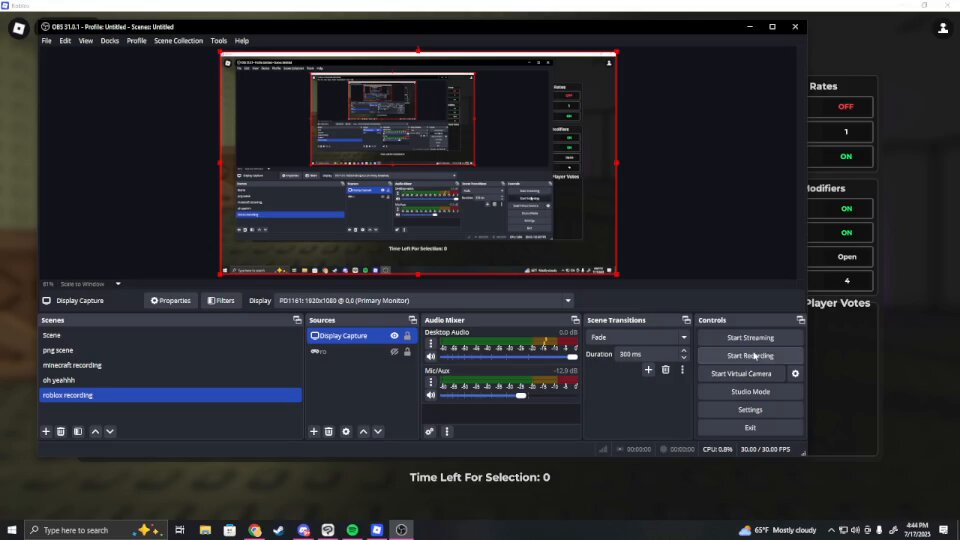Open virtual camera settings gear
The image size is (960, 540).
(x=795, y=373)
